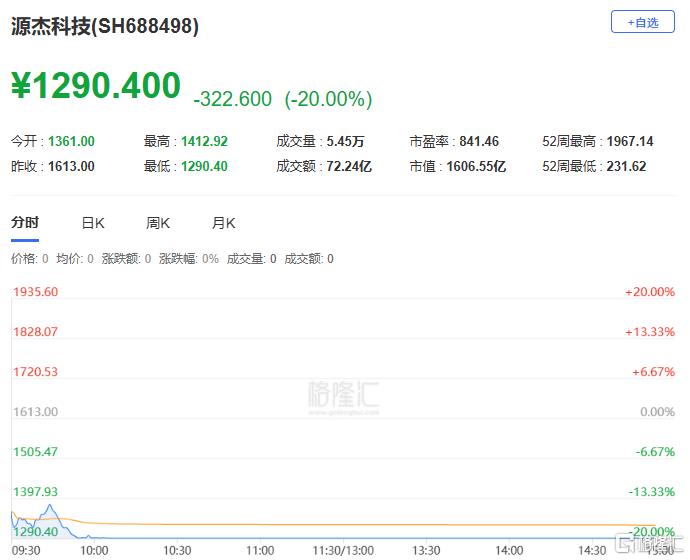The width and height of the screenshot is (690, 560).
Task: Click the 11:00 time axis label
Action: (x=260, y=551)
